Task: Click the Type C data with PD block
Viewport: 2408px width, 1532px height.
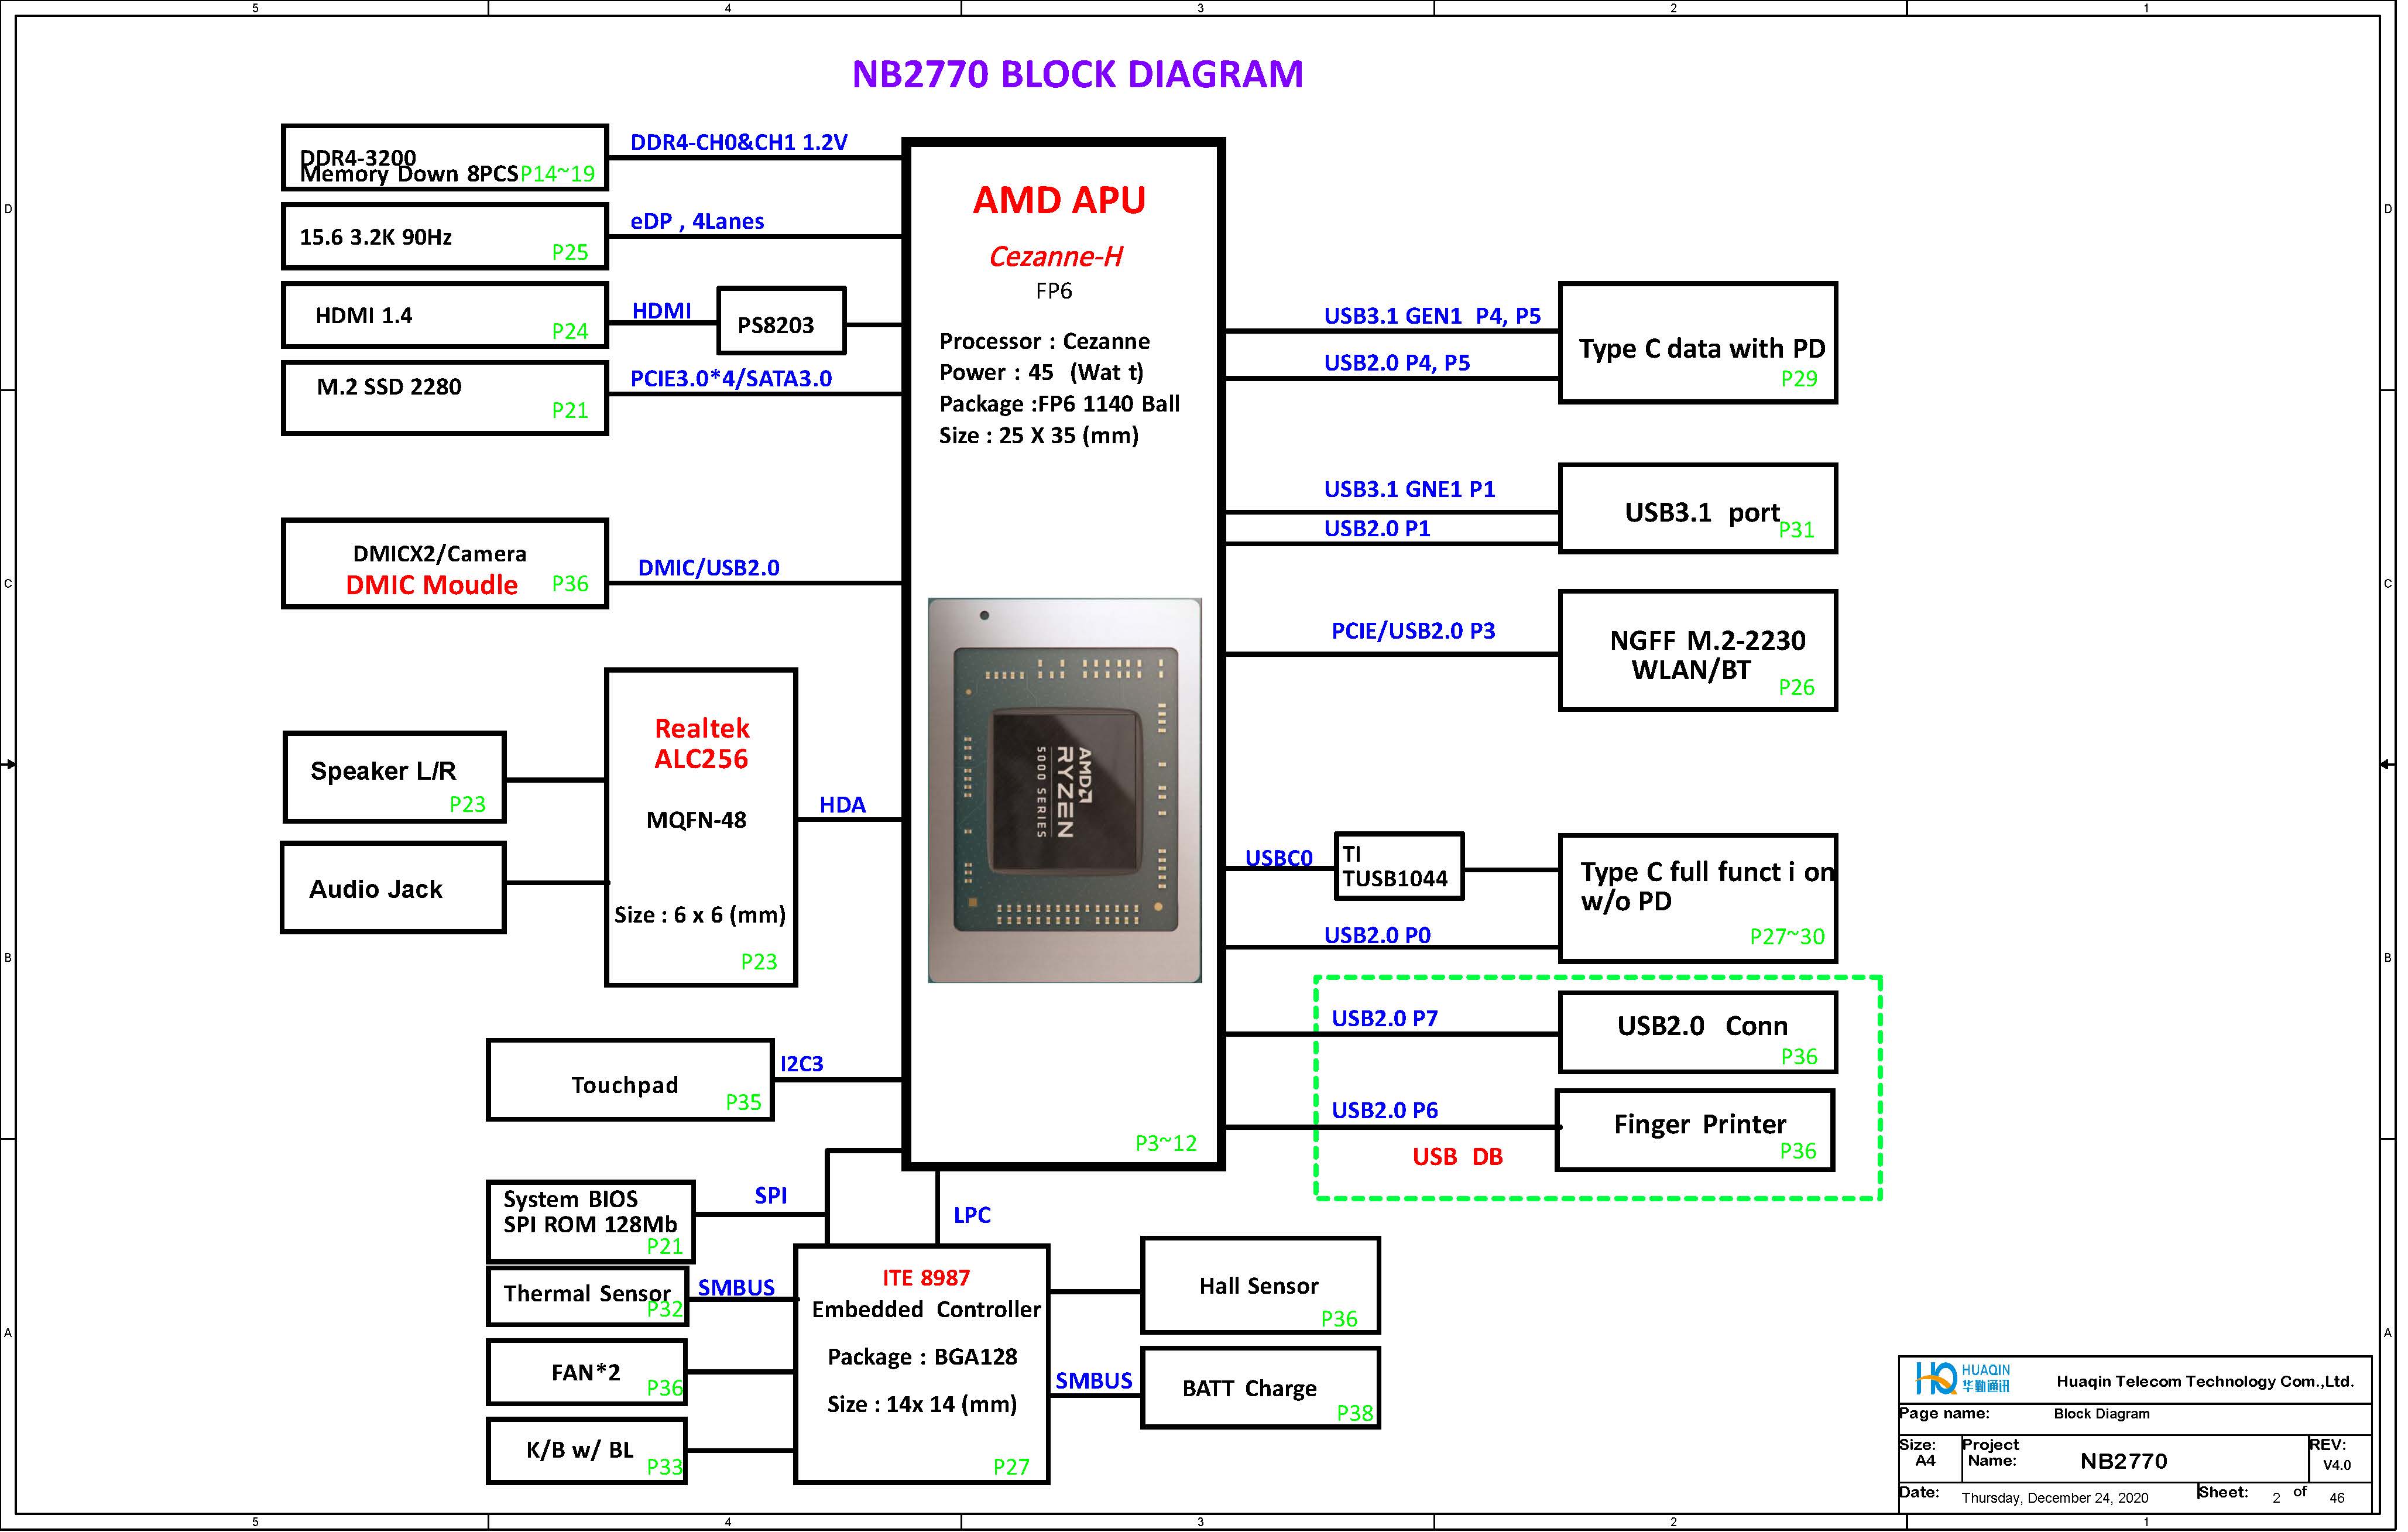Action: pyautogui.click(x=1698, y=343)
